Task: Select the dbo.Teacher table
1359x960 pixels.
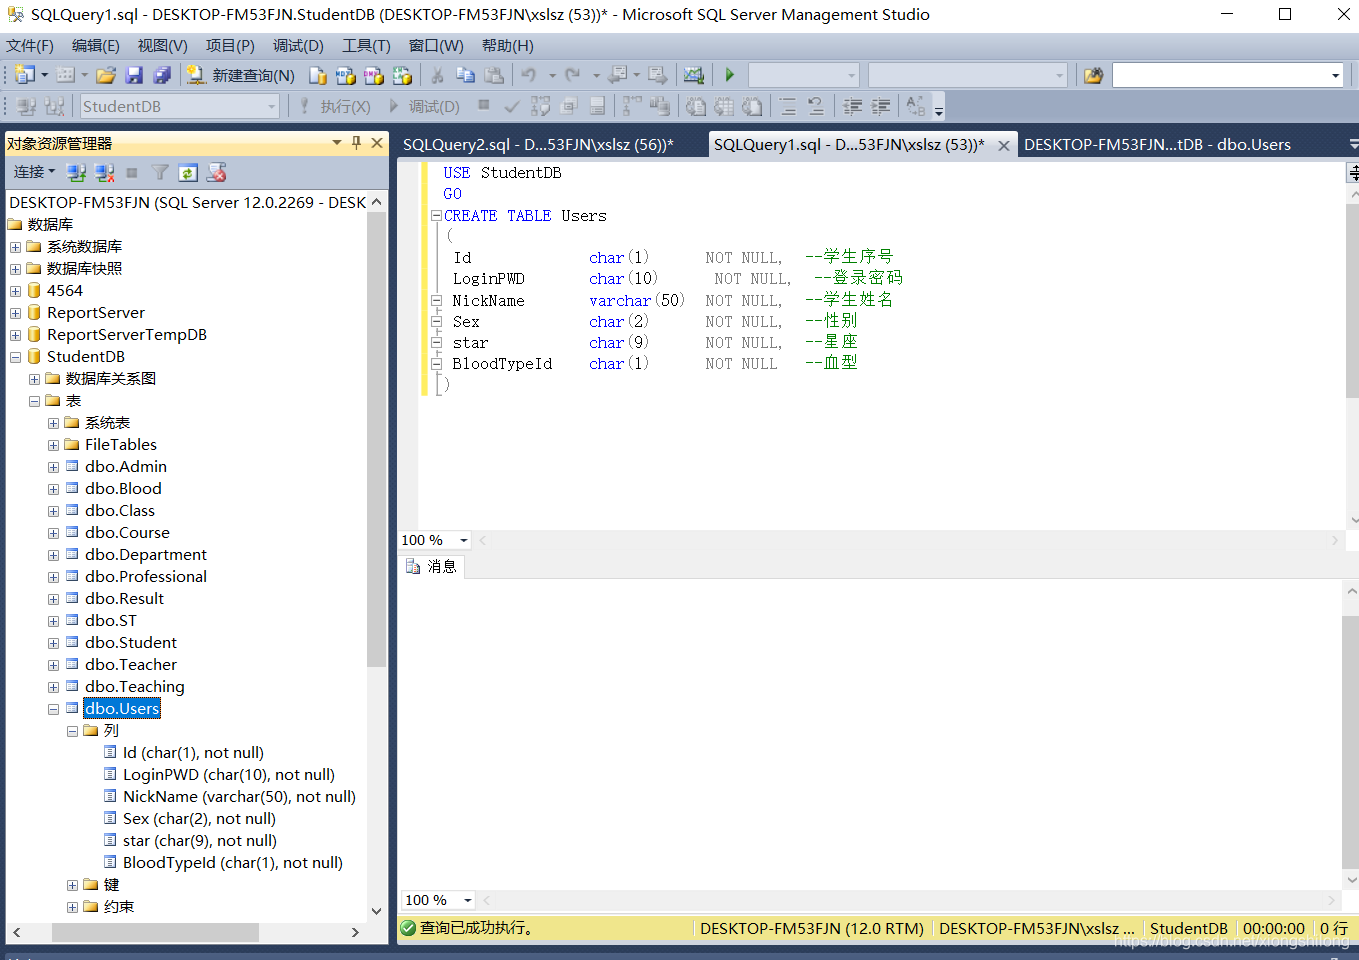Action: click(130, 664)
